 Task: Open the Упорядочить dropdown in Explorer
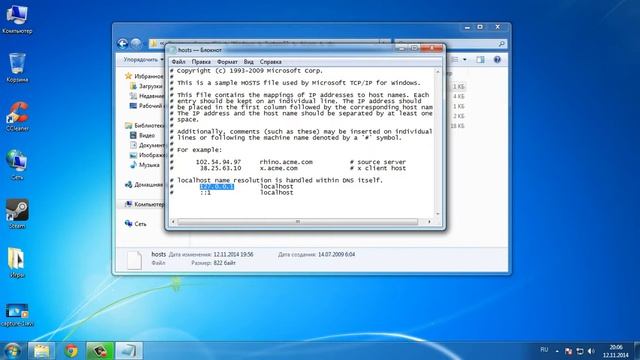point(143,60)
